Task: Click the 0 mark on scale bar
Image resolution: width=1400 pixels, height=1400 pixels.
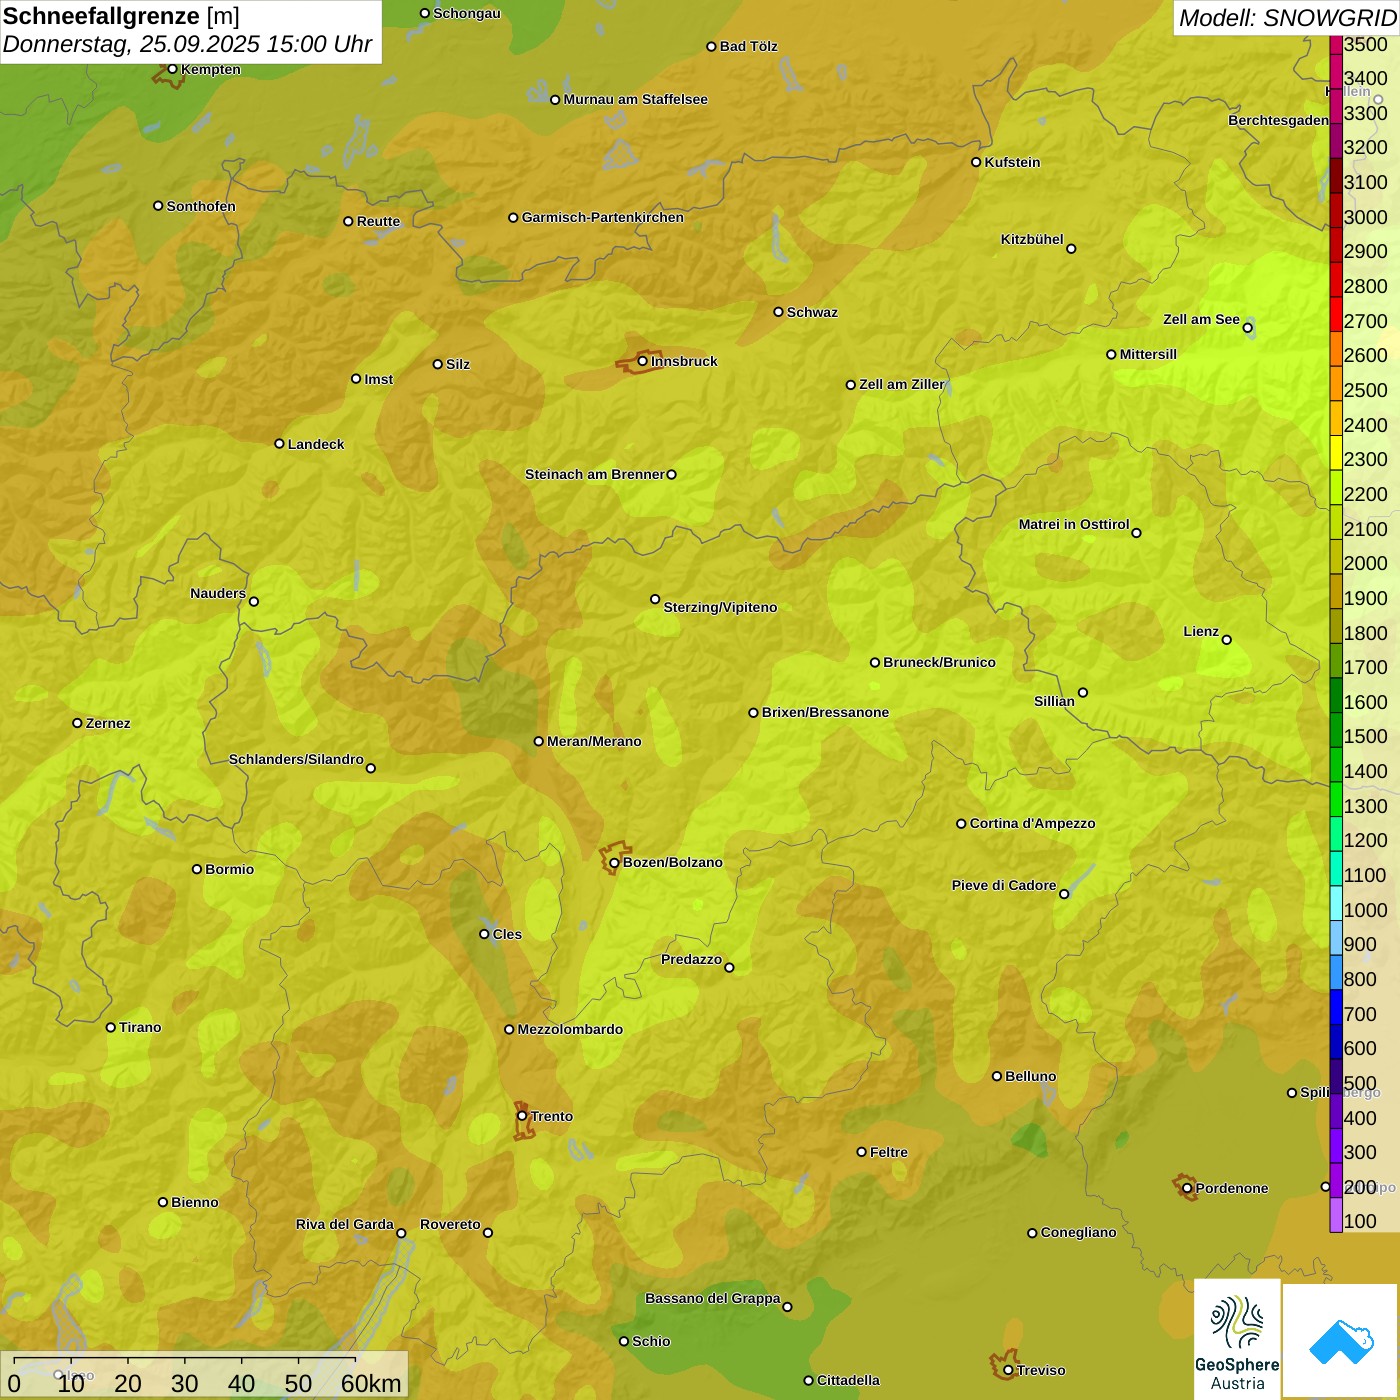Action: coord(14,1383)
